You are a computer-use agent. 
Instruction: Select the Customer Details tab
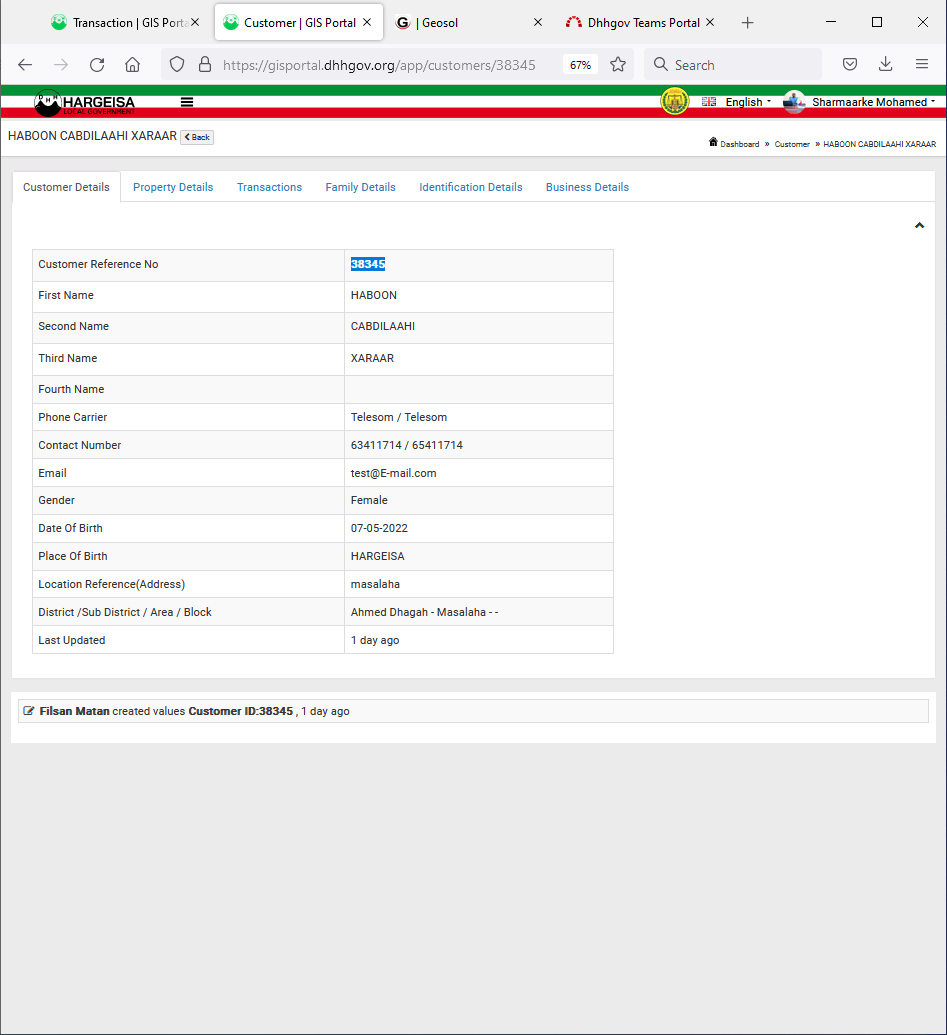[x=66, y=187]
